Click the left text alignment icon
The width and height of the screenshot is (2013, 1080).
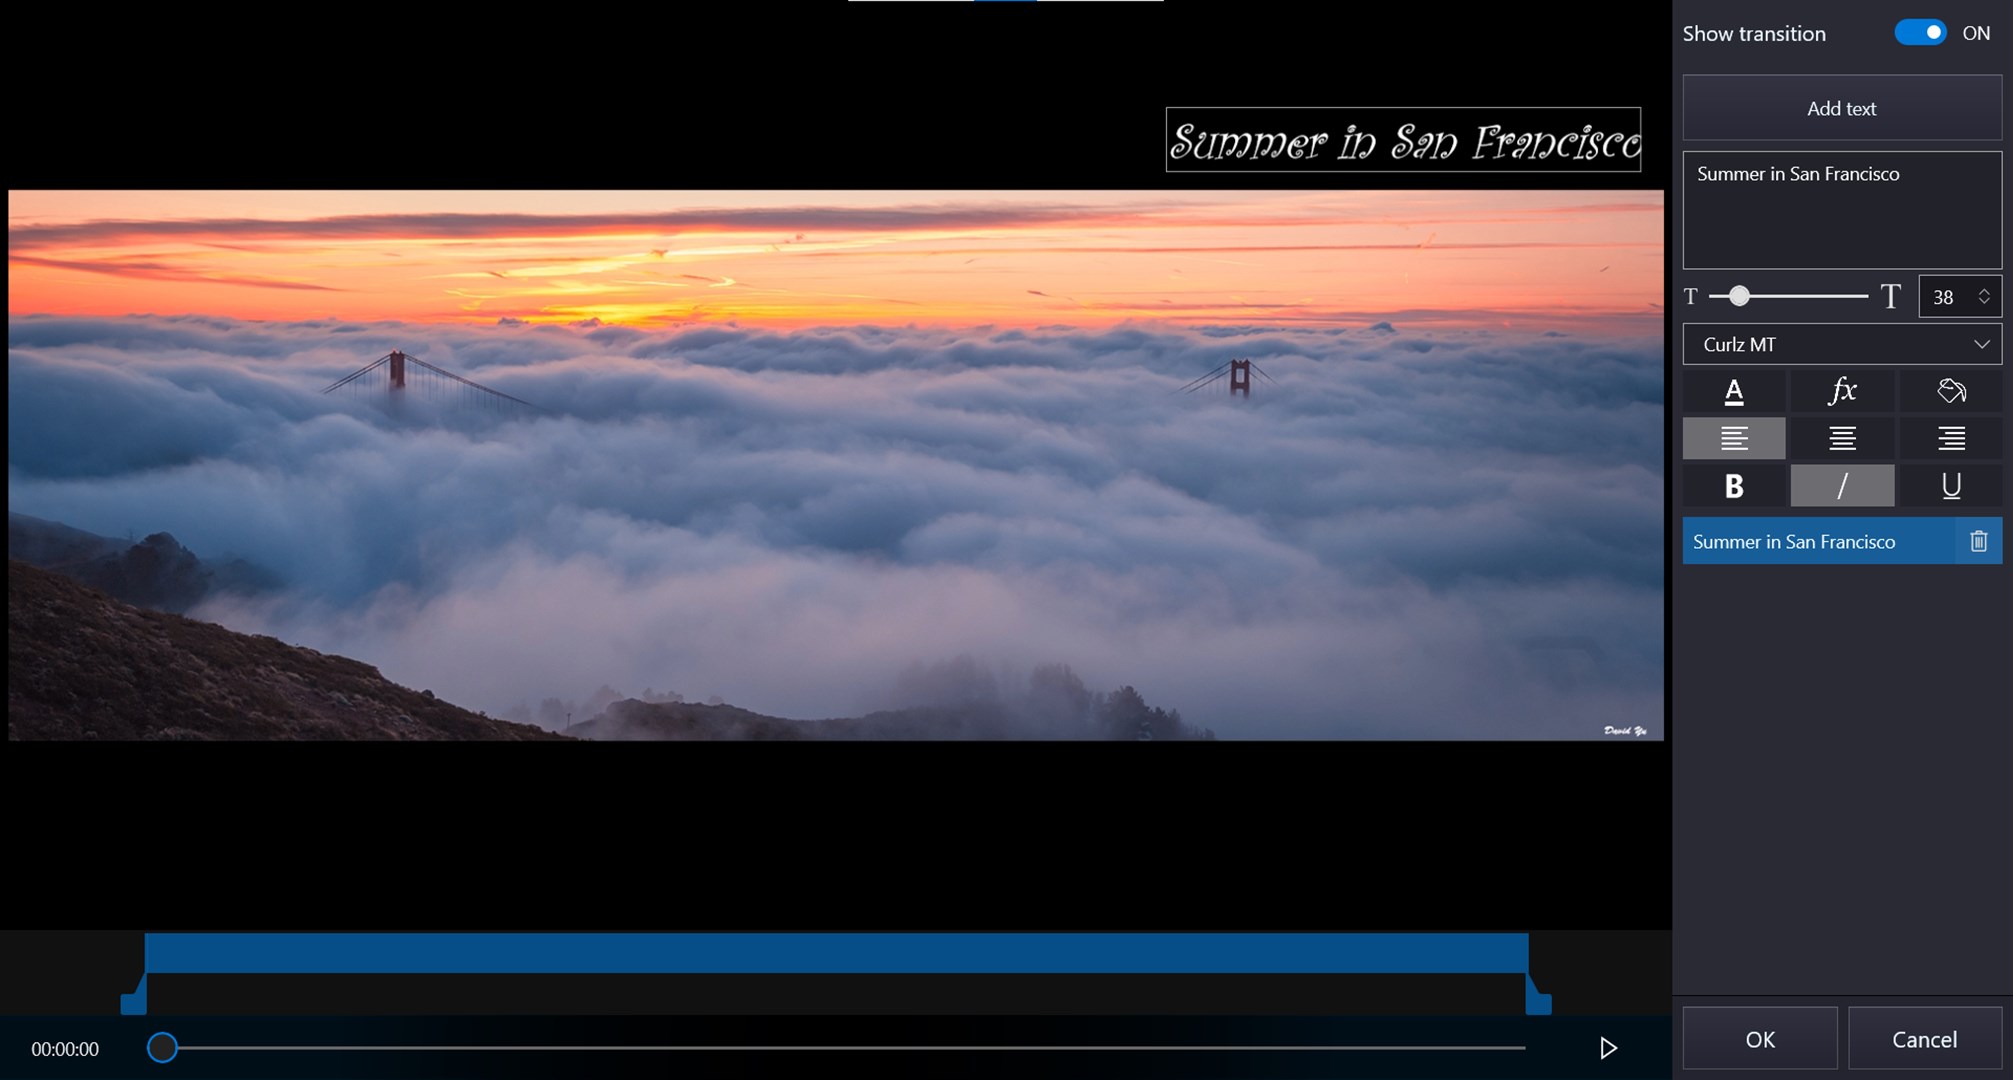[1733, 437]
